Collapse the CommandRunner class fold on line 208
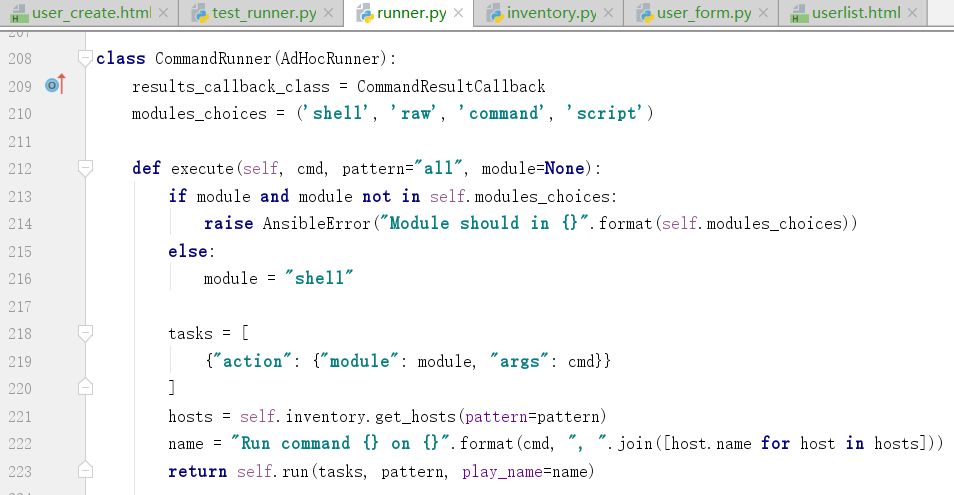This screenshot has height=495, width=954. coord(85,58)
